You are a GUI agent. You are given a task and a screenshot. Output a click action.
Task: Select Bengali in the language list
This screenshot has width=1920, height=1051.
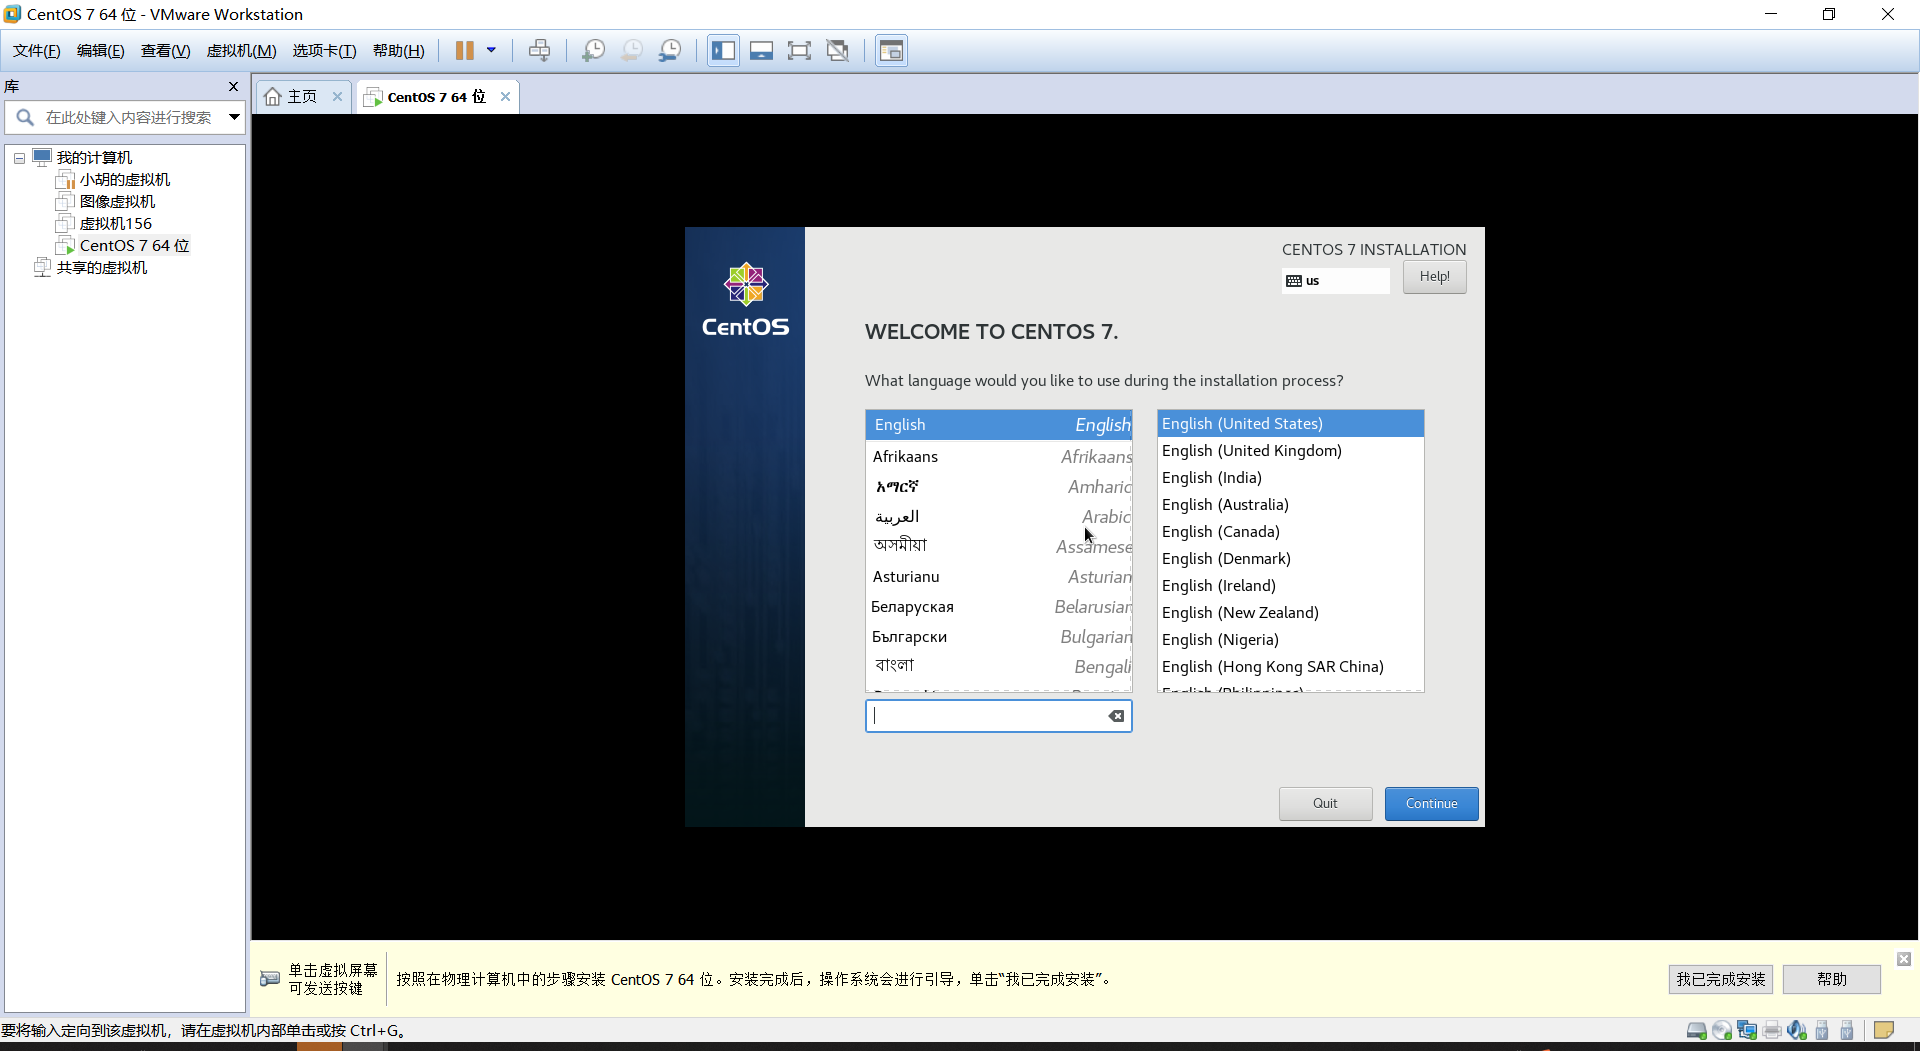999,667
